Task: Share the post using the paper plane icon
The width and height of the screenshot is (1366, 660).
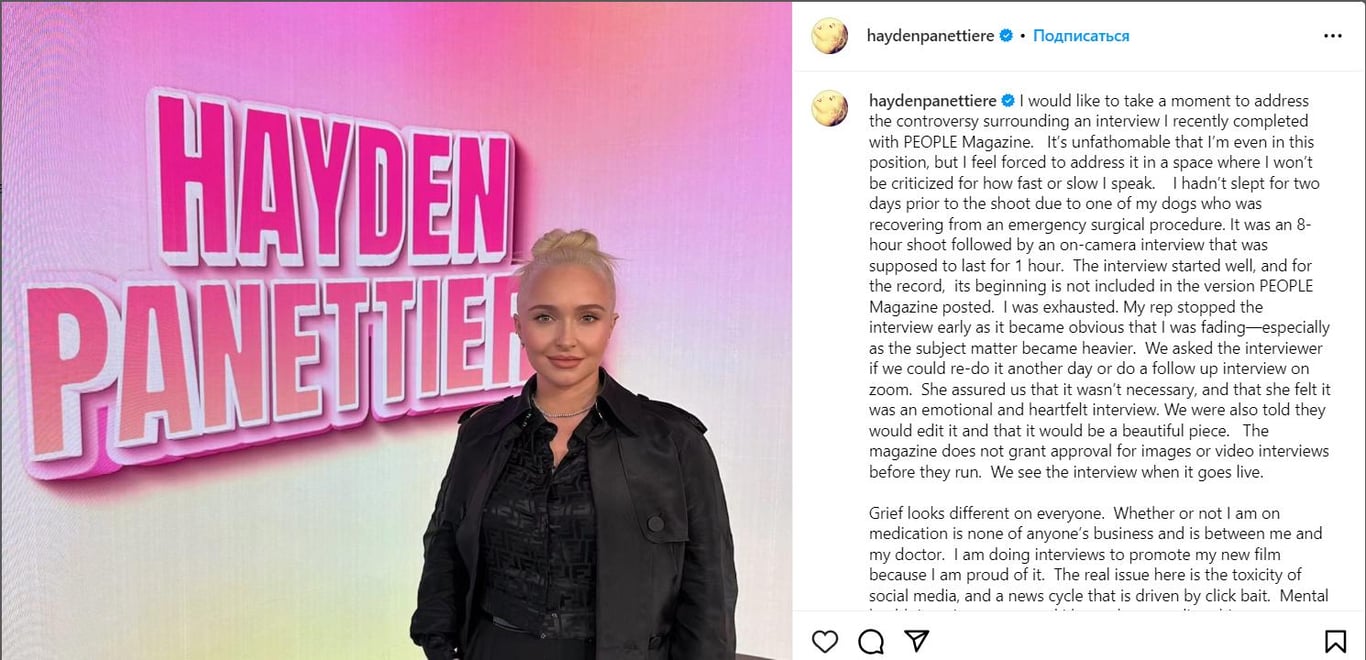Action: (917, 641)
